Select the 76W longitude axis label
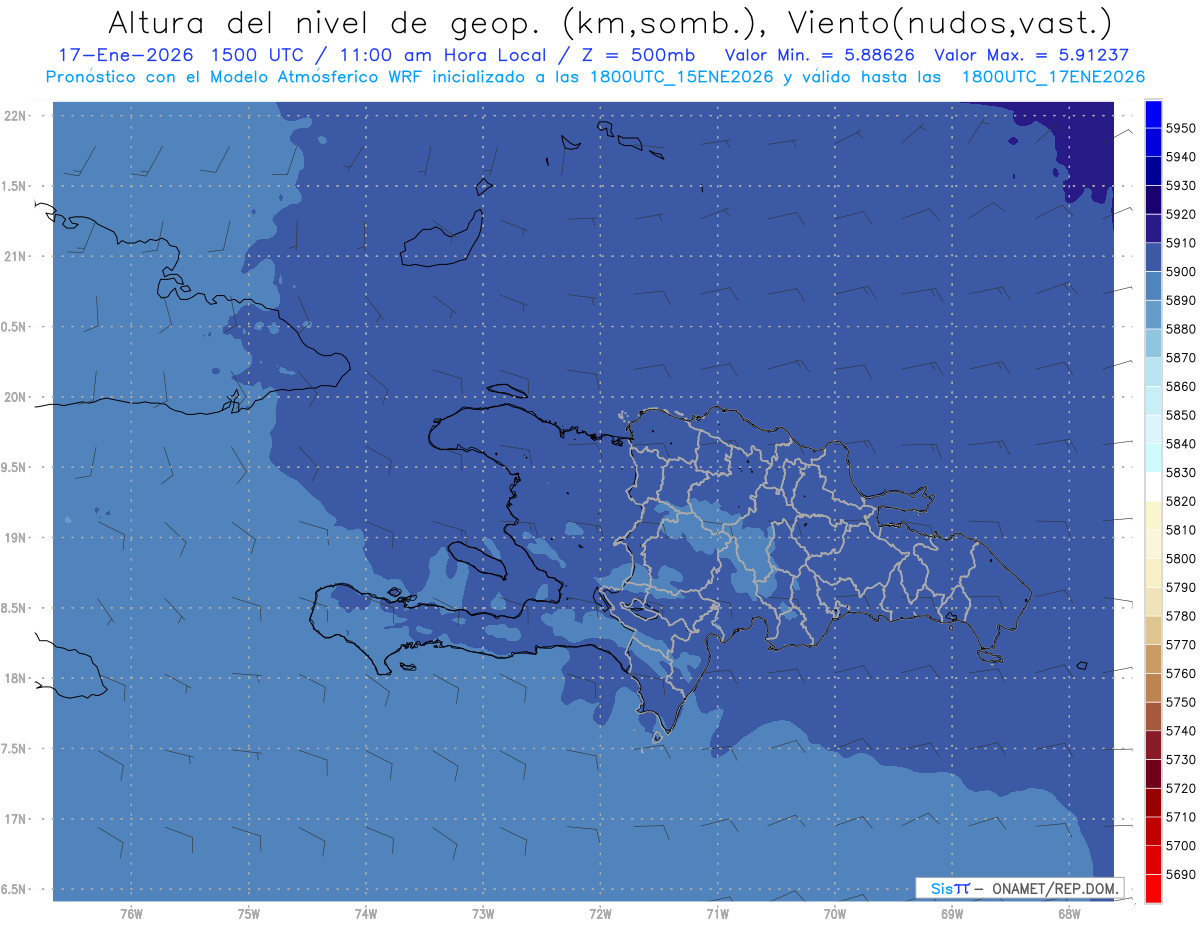The width and height of the screenshot is (1200, 927). (x=131, y=913)
